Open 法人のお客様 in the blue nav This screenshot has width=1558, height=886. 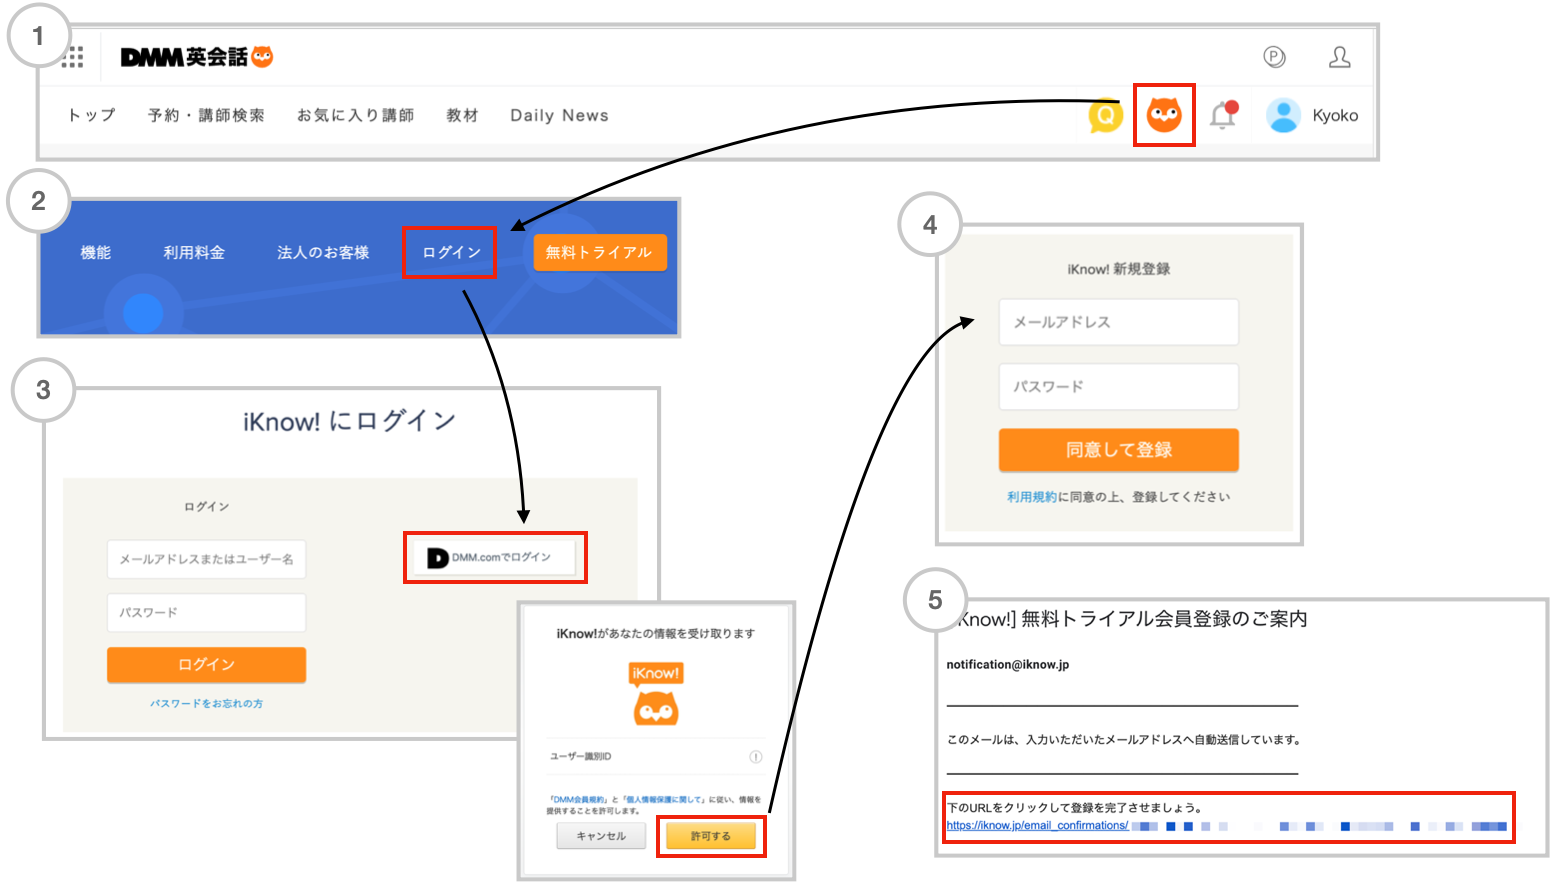323,252
